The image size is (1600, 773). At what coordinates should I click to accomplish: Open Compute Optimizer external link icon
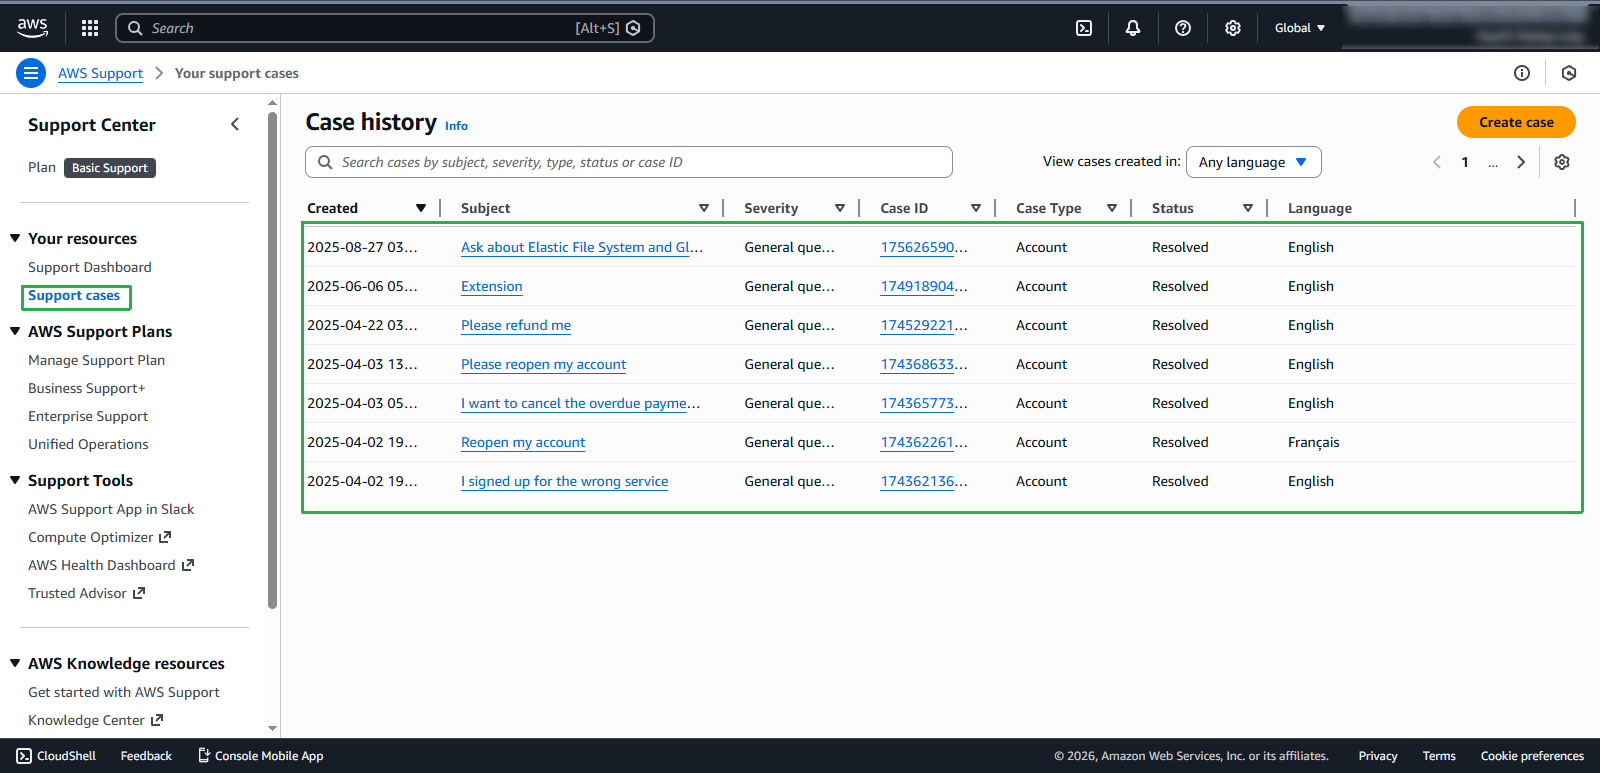(165, 537)
